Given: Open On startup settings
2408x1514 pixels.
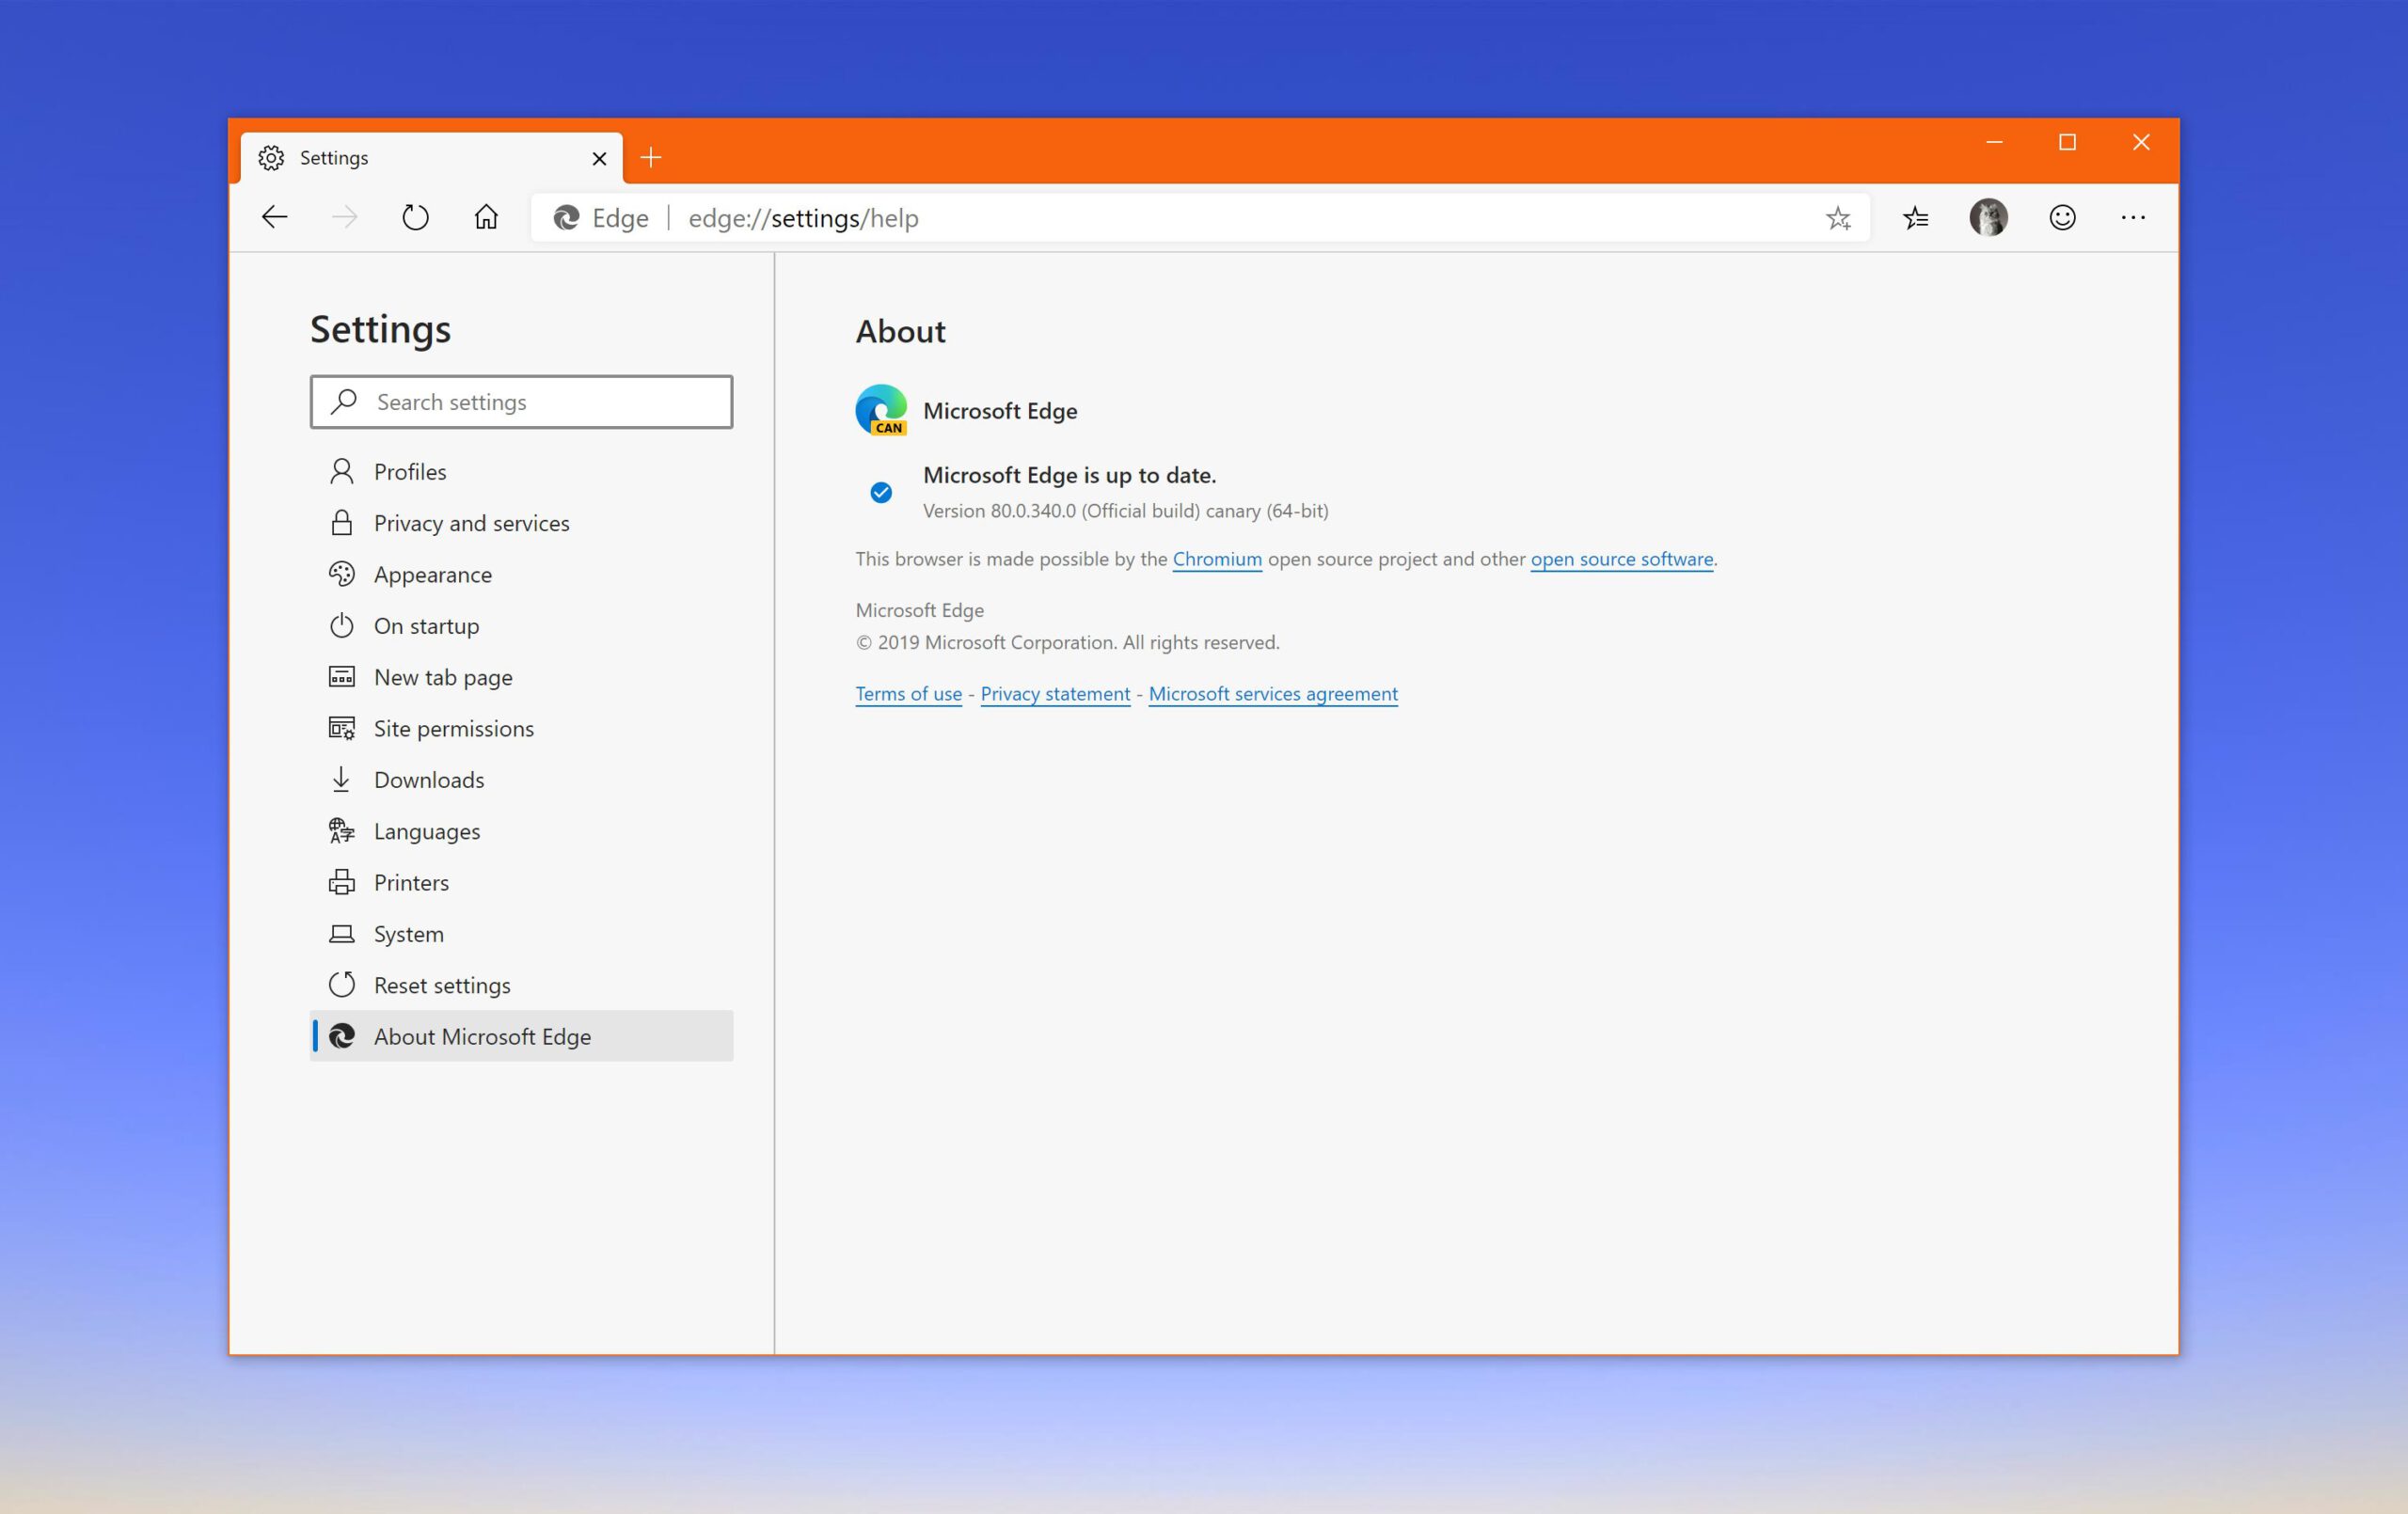Looking at the screenshot, I should 521,625.
